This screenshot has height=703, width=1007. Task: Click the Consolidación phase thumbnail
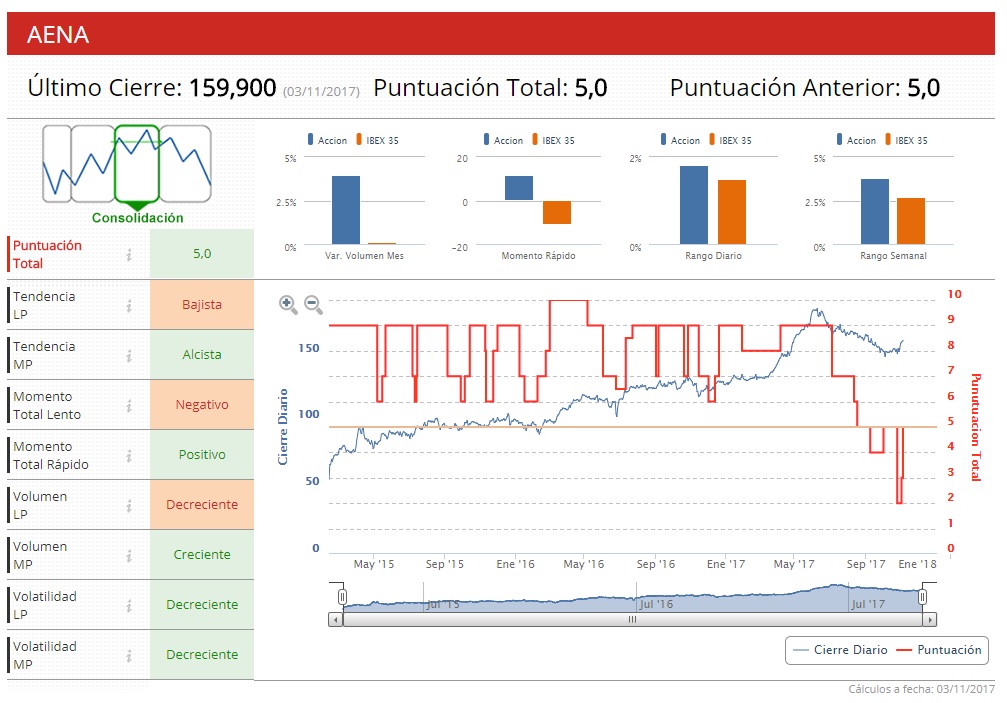click(137, 168)
